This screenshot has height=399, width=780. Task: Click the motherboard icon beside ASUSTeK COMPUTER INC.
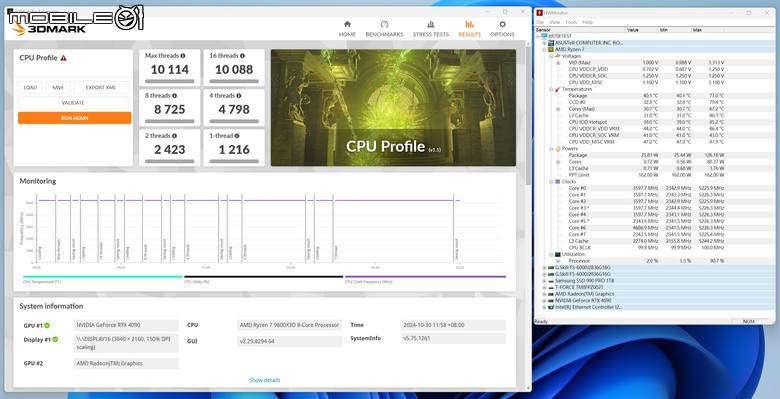coord(551,43)
